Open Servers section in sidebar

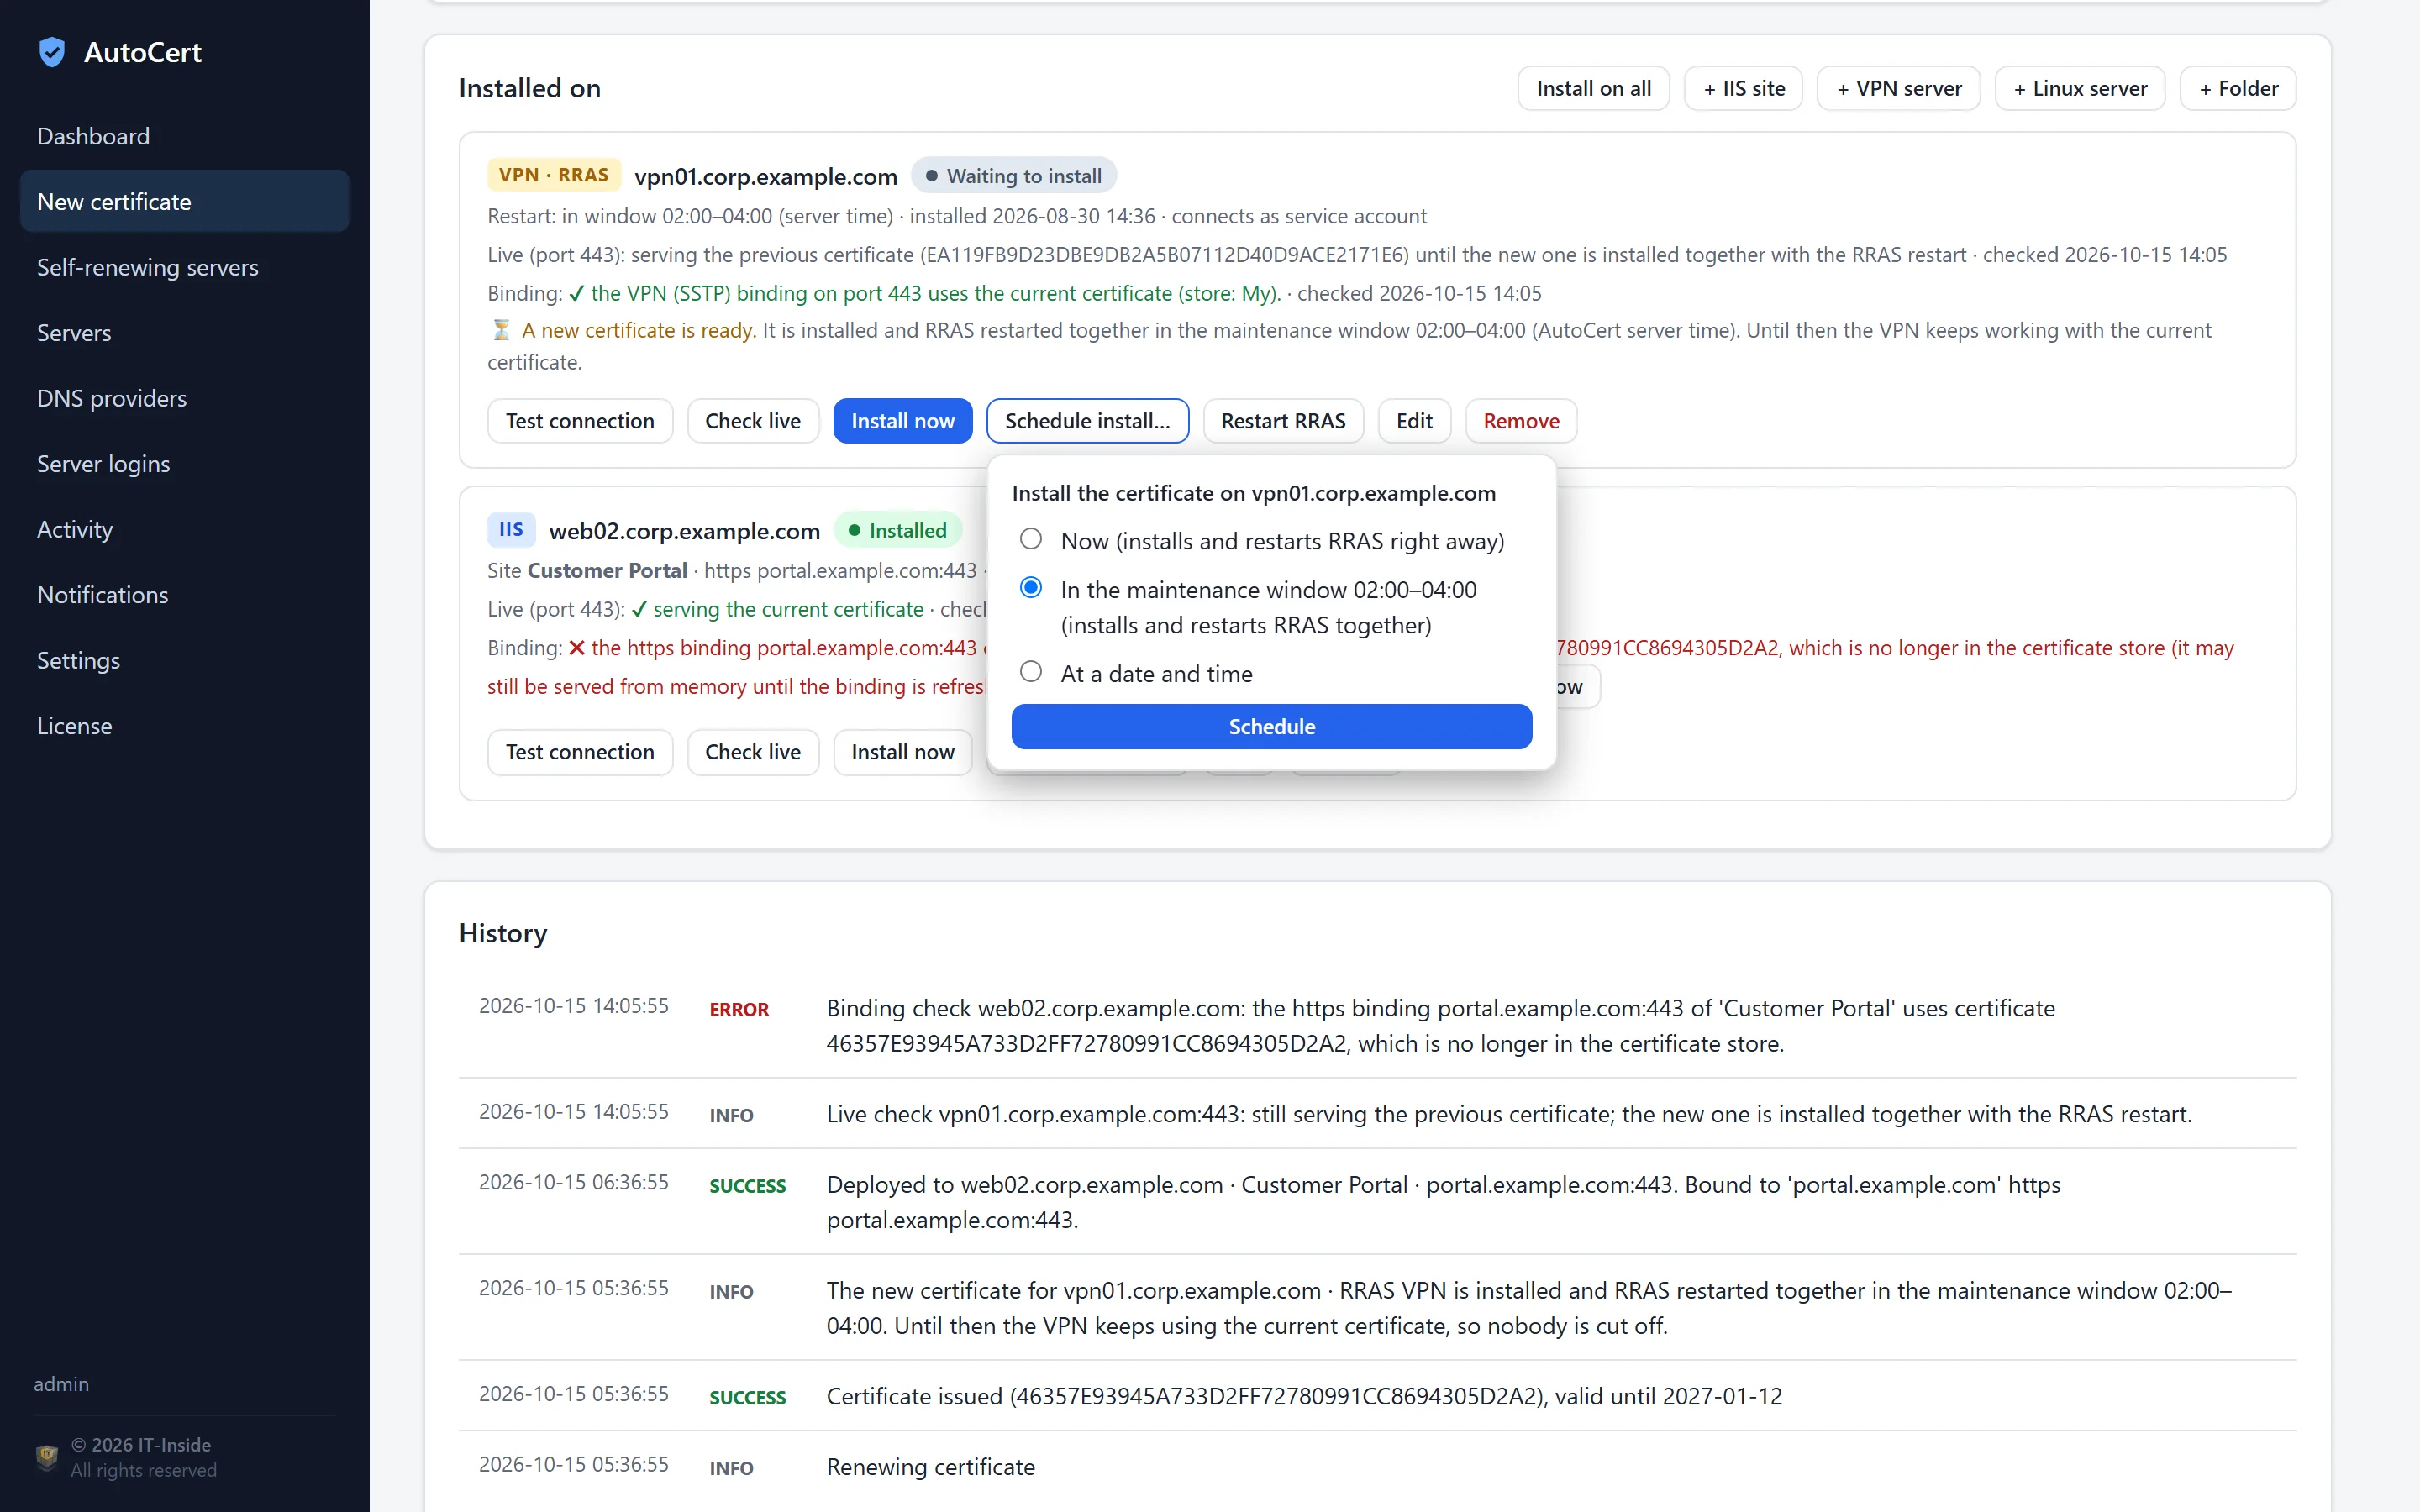[185, 332]
